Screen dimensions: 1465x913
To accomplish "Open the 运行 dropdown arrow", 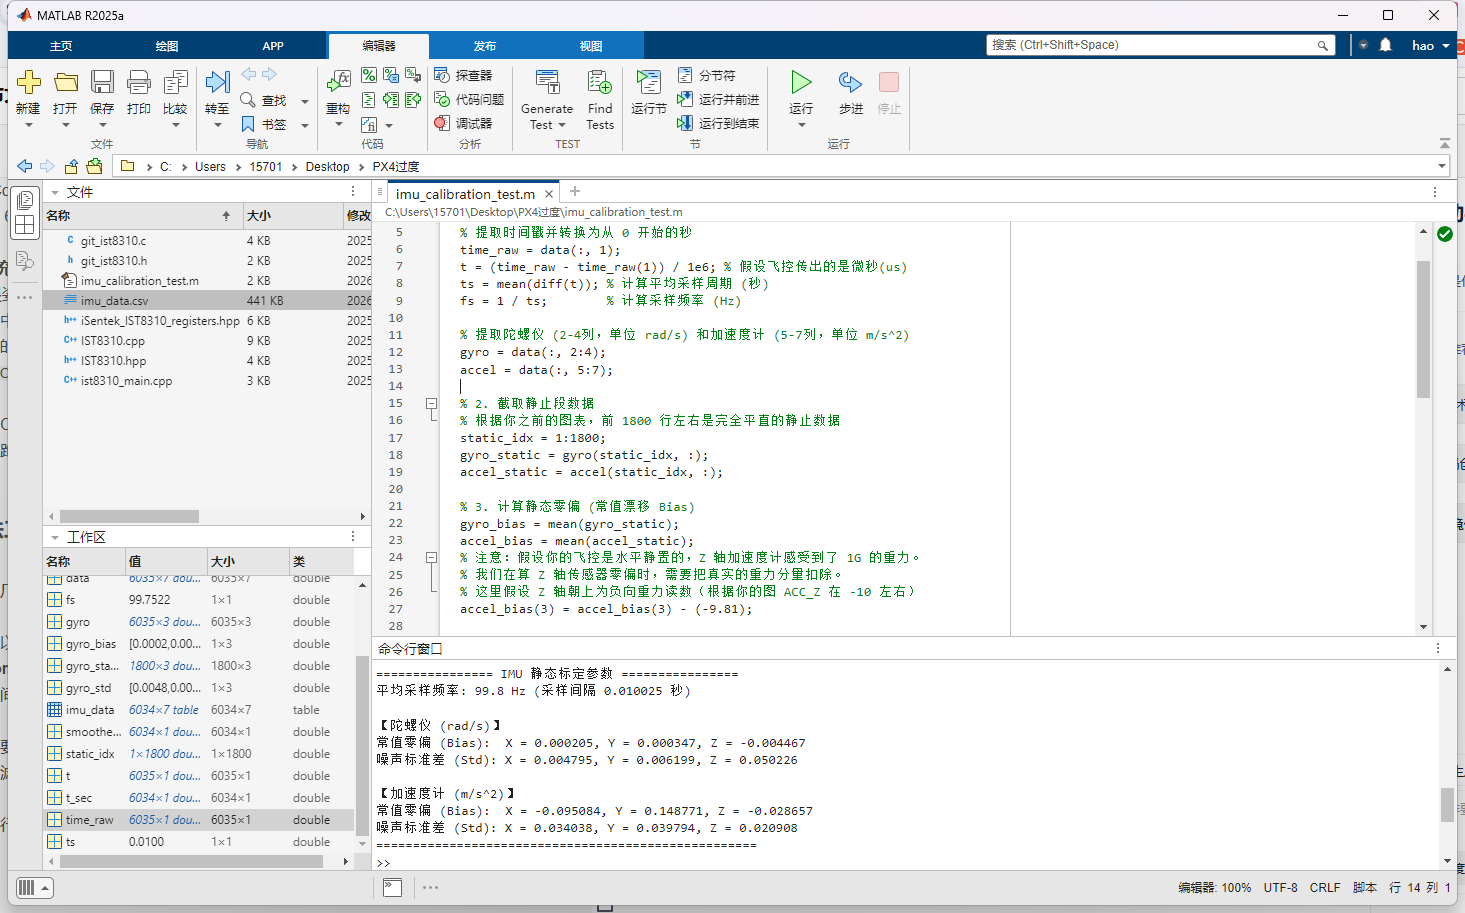I will pos(801,125).
